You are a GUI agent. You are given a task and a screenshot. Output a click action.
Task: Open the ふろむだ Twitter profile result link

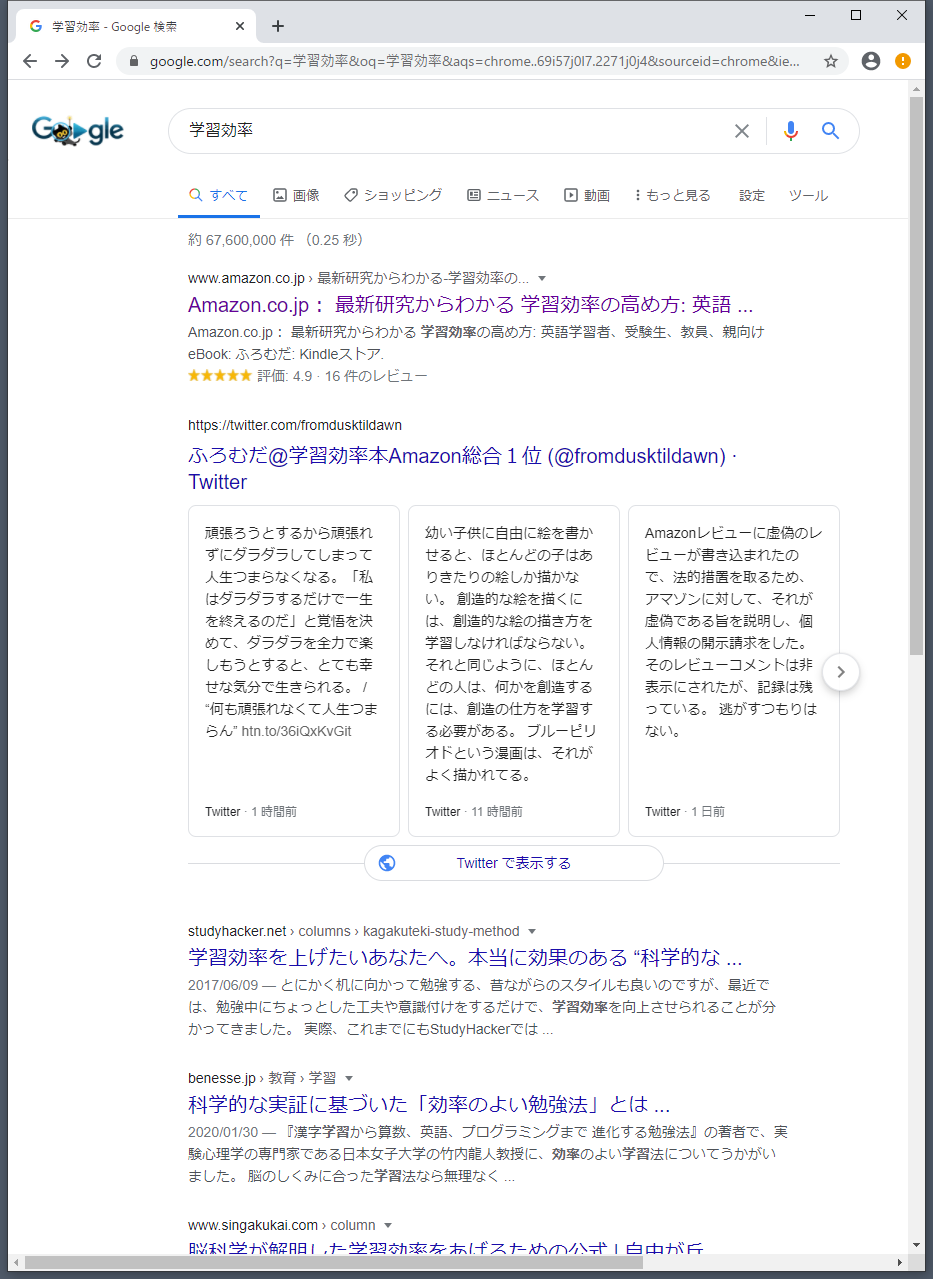pos(462,469)
